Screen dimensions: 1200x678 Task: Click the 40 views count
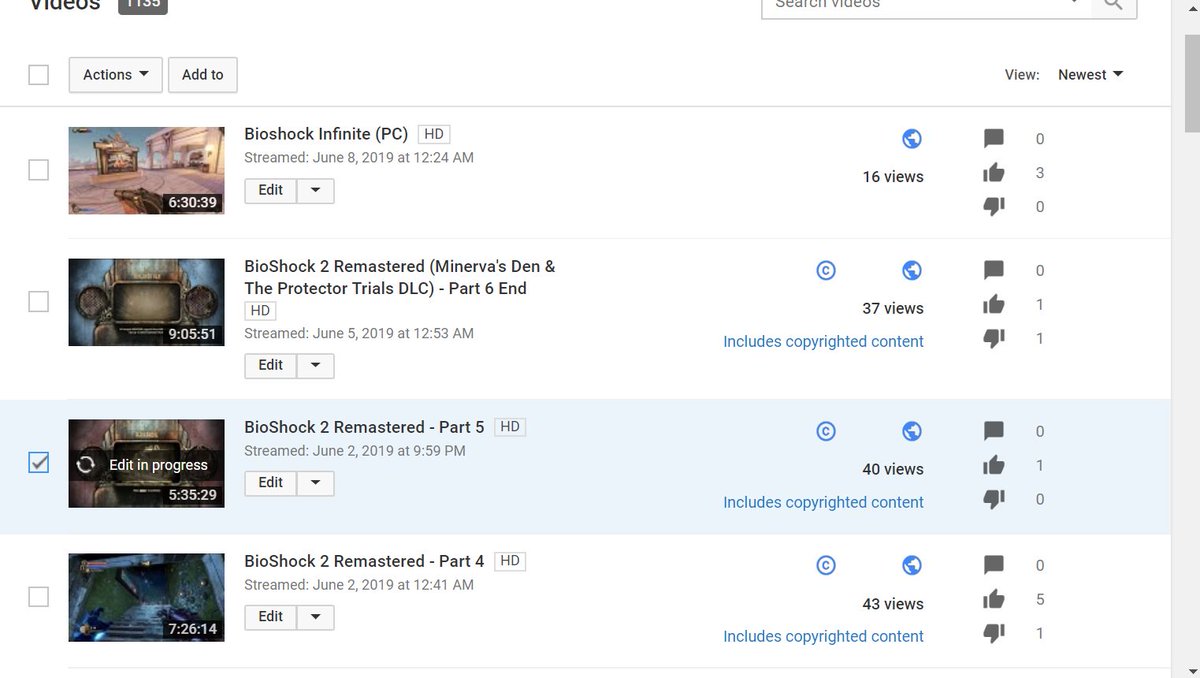tap(893, 469)
